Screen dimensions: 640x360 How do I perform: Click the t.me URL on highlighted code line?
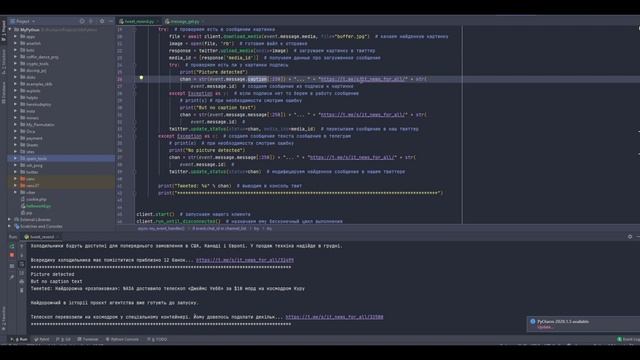tap(363, 79)
